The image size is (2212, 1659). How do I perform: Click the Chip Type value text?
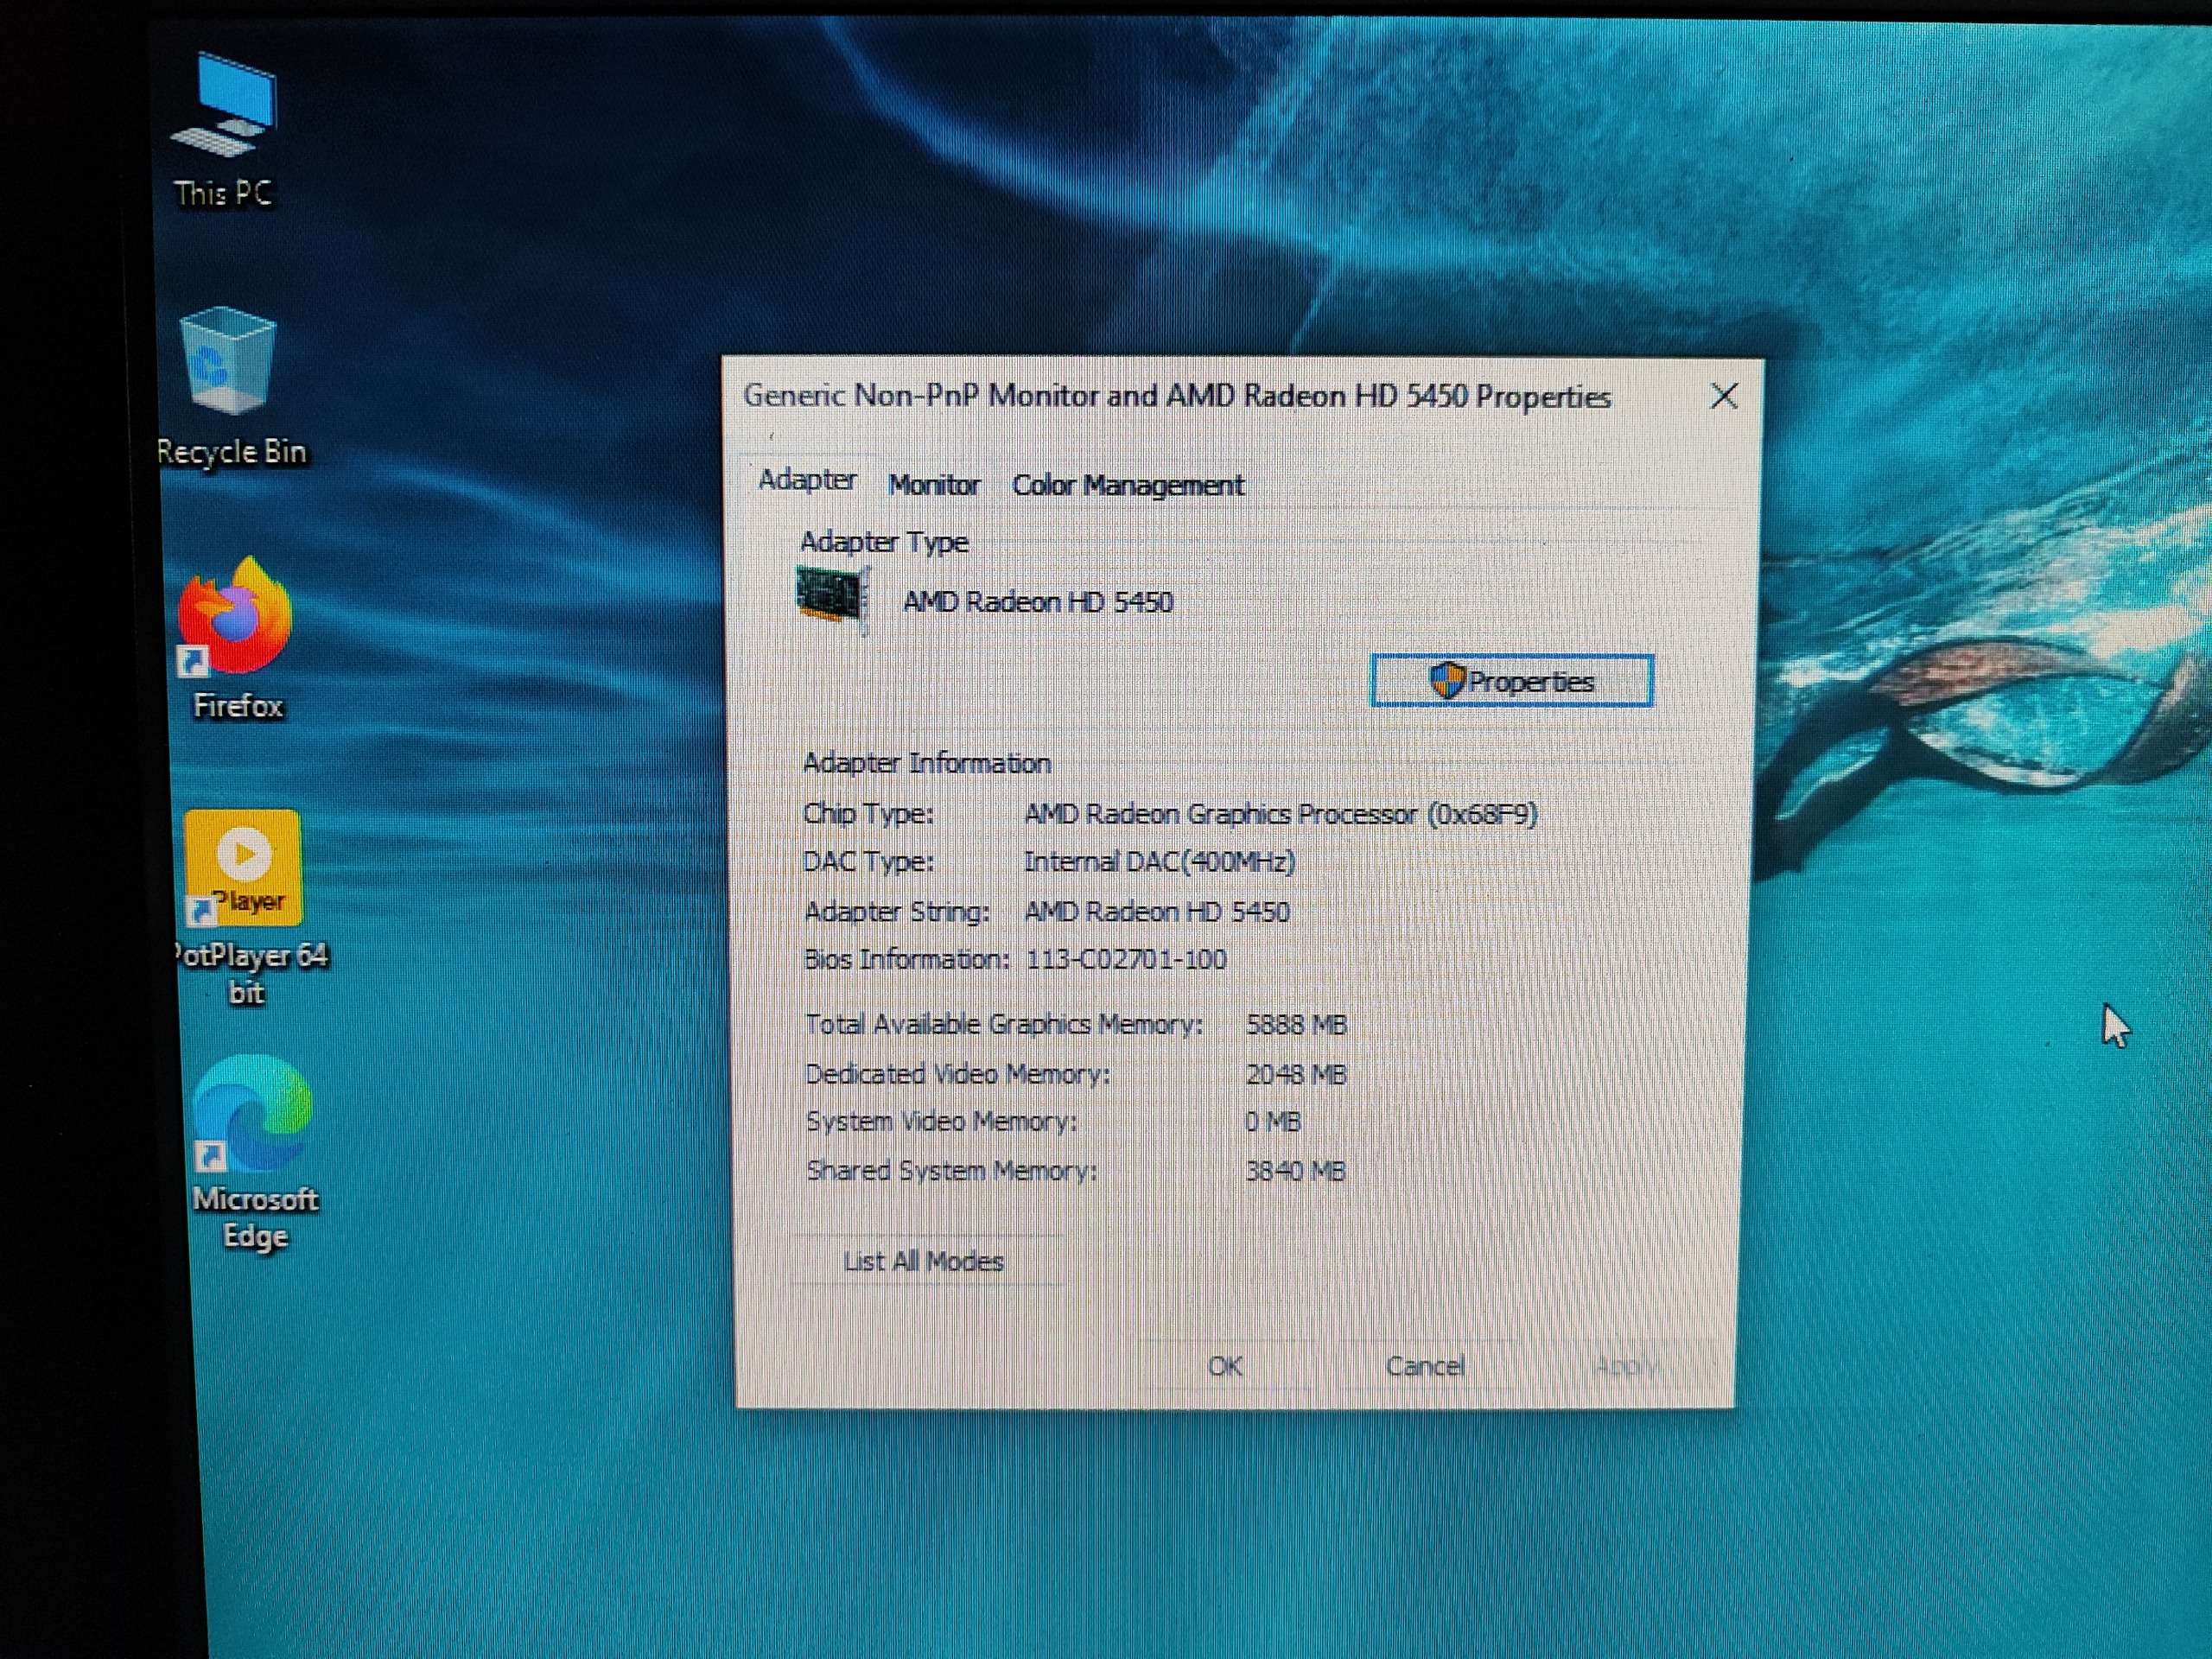point(1280,815)
